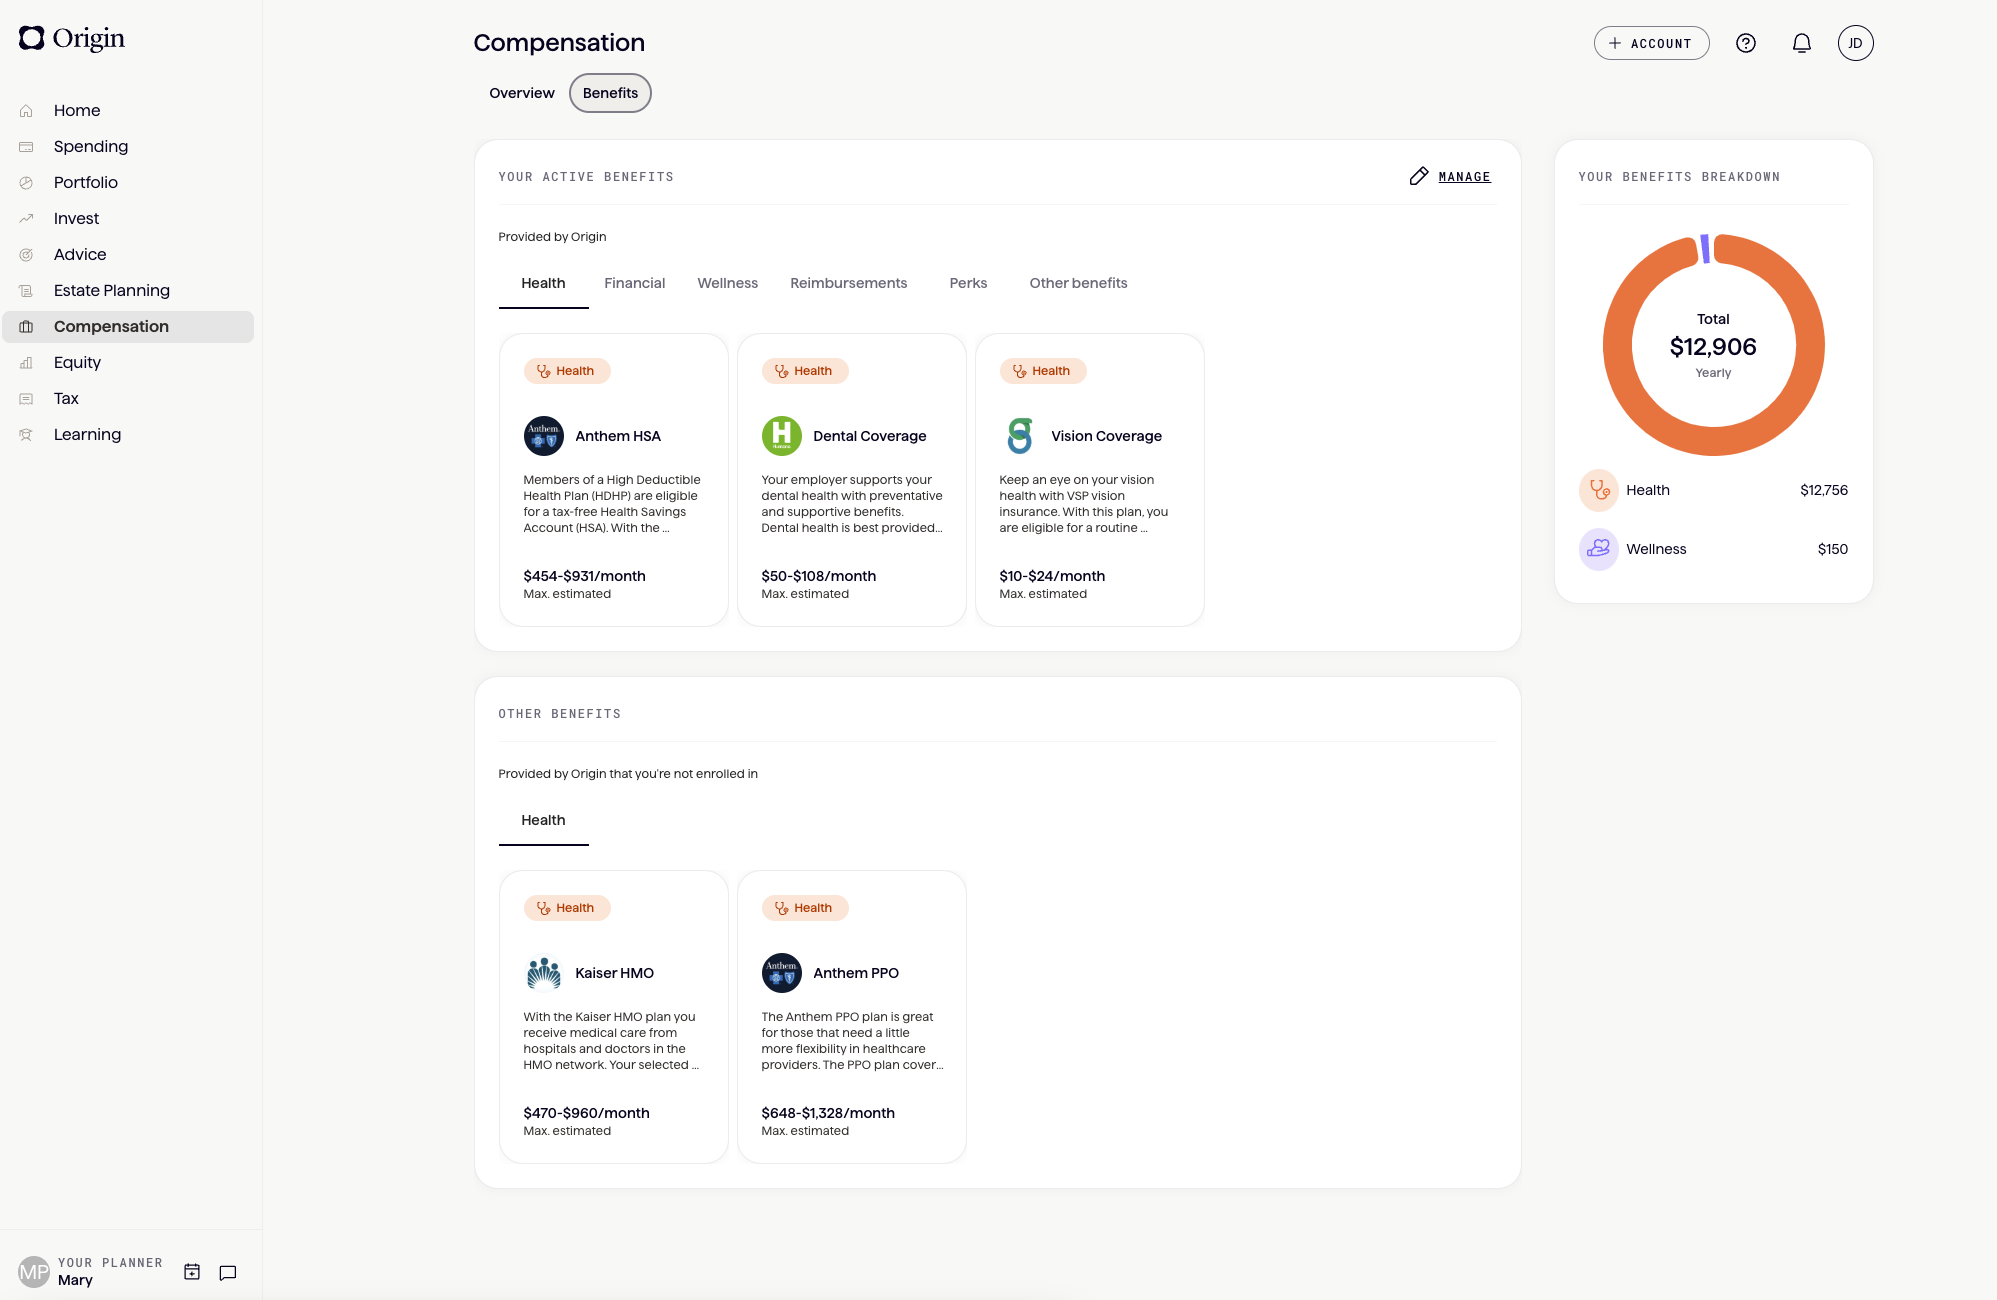Go to Estate Planning in sidebar
This screenshot has height=1300, width=1997.
pyautogui.click(x=111, y=290)
